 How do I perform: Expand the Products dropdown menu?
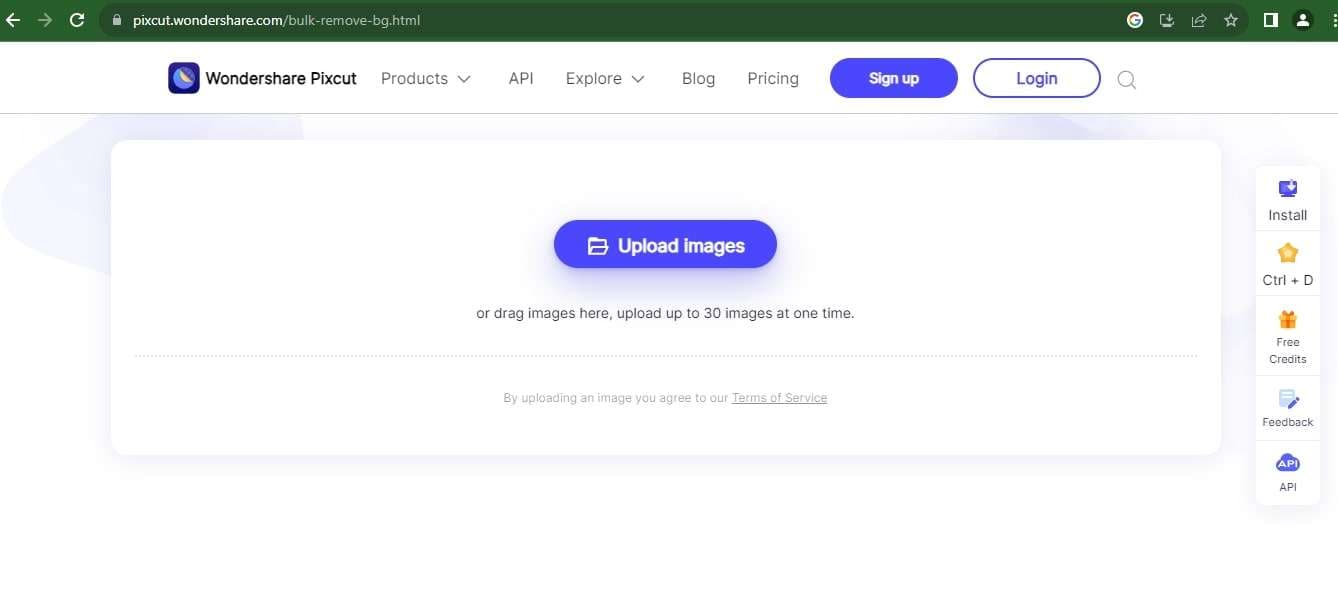coord(425,79)
